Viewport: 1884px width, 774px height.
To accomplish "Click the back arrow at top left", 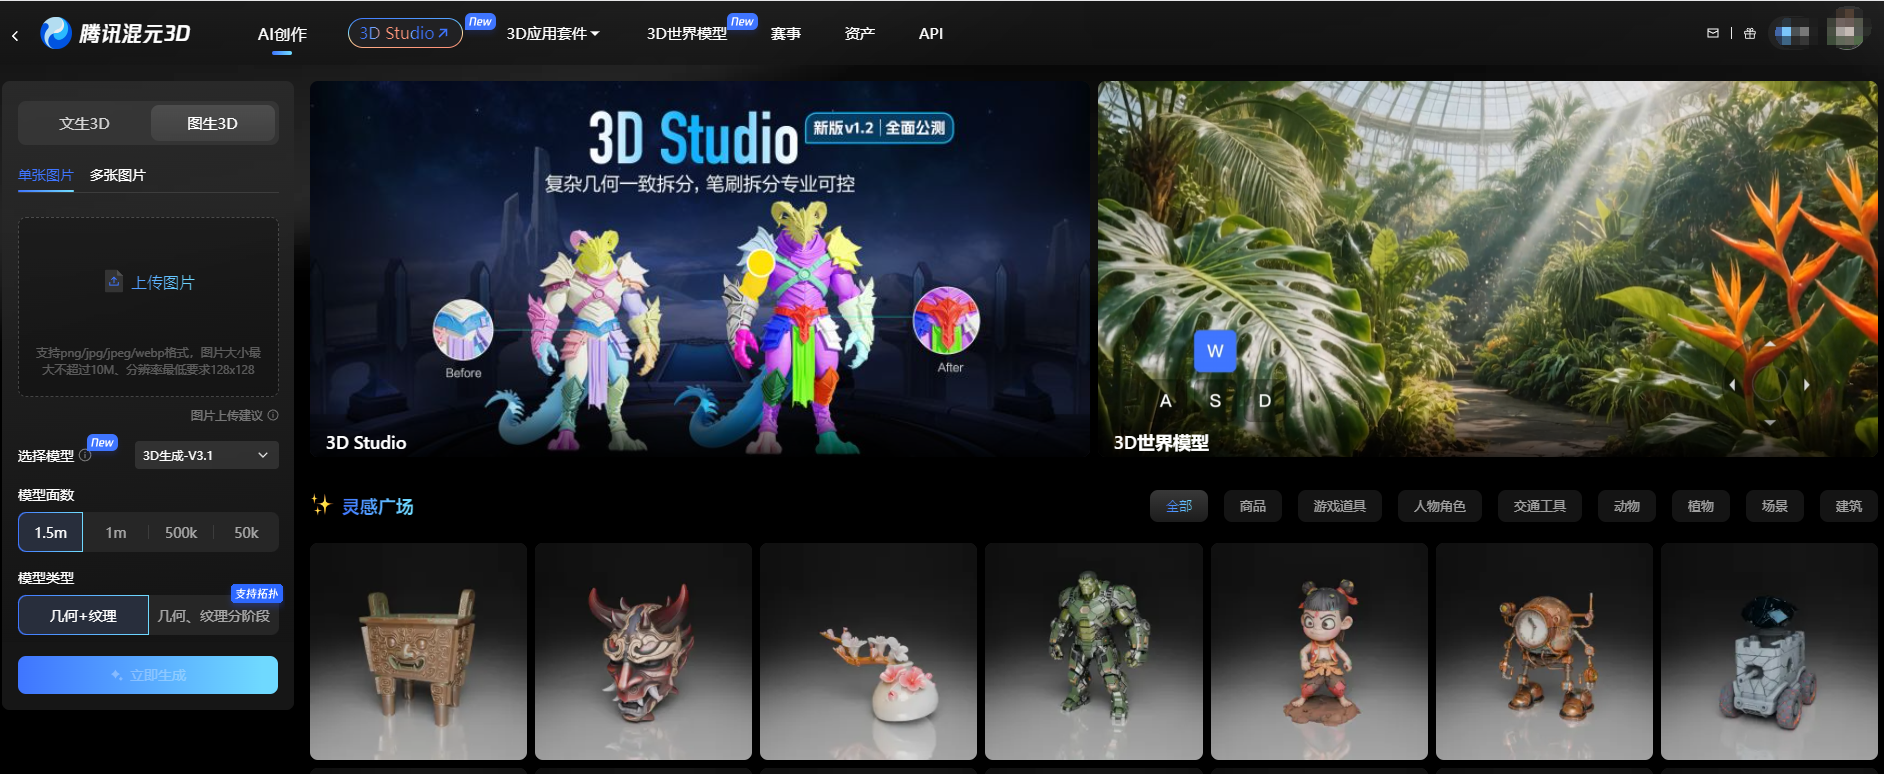I will click(x=15, y=35).
